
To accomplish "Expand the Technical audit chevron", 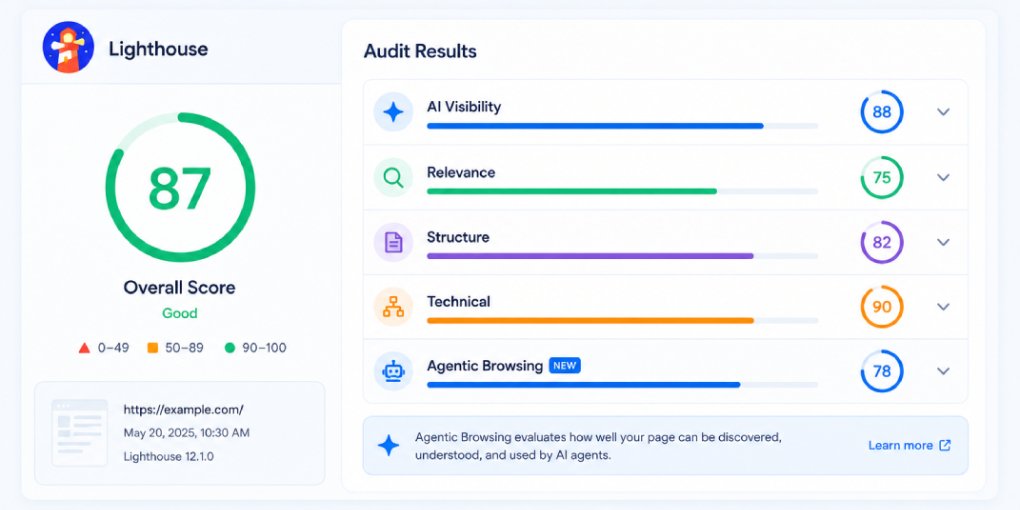I will [x=943, y=306].
